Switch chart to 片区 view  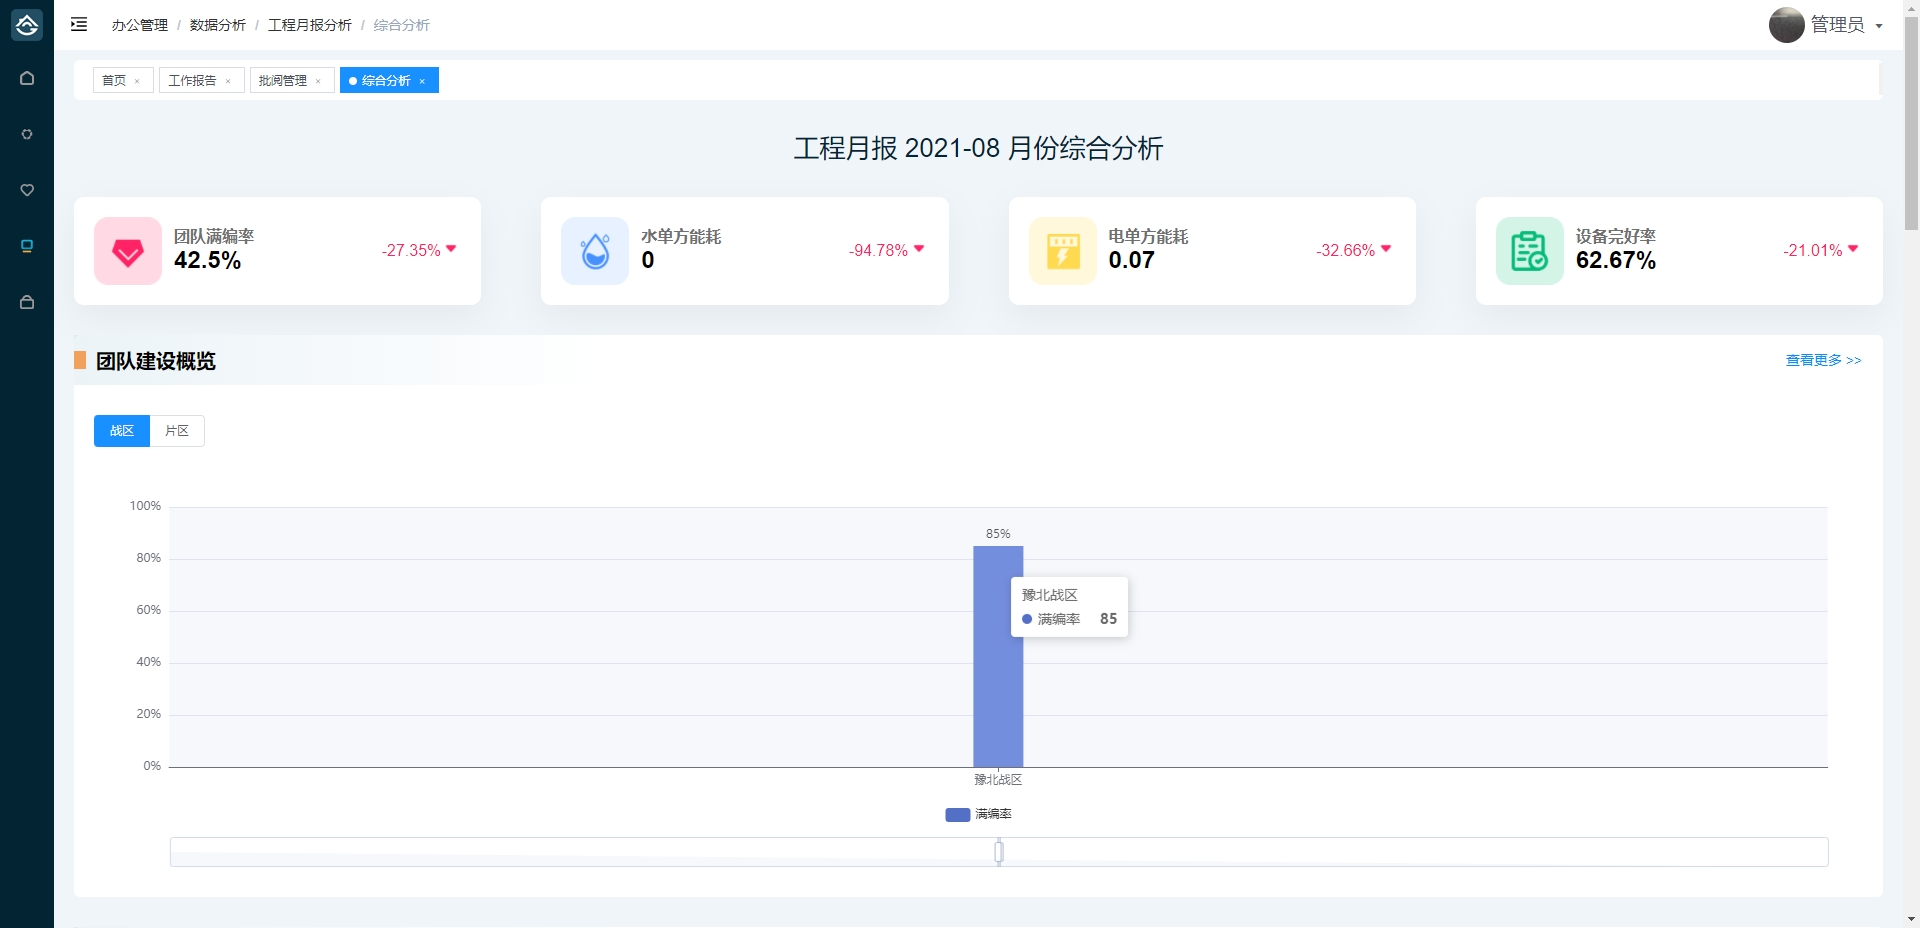[x=177, y=431]
